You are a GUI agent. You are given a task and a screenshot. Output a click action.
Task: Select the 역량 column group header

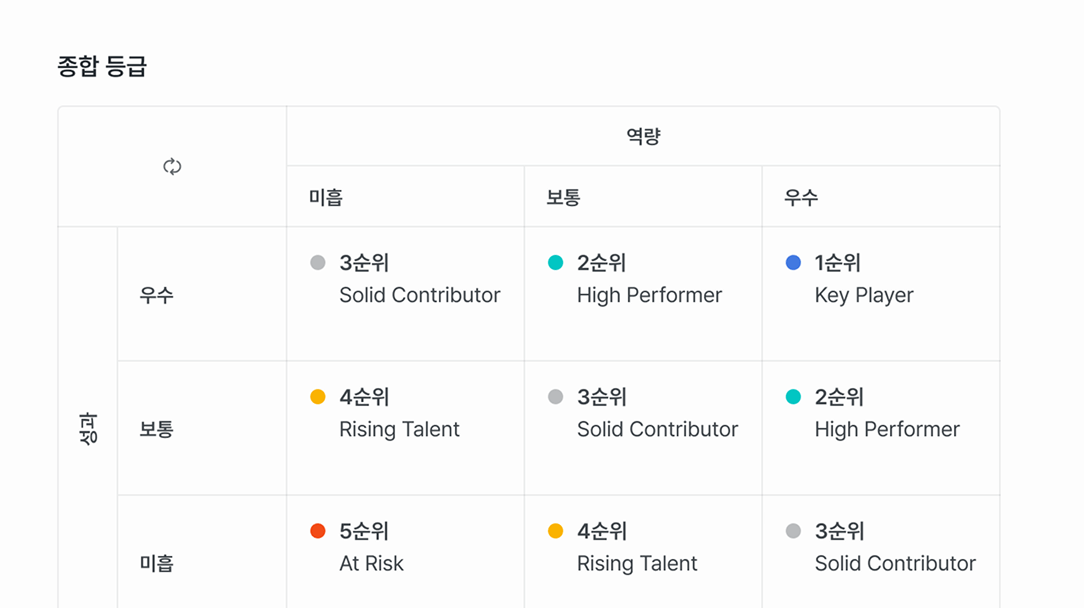pos(643,137)
